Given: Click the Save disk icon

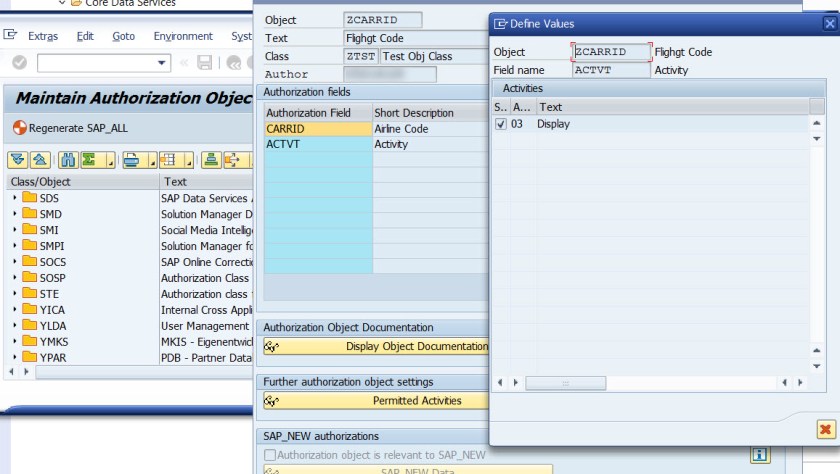Looking at the screenshot, I should point(204,63).
